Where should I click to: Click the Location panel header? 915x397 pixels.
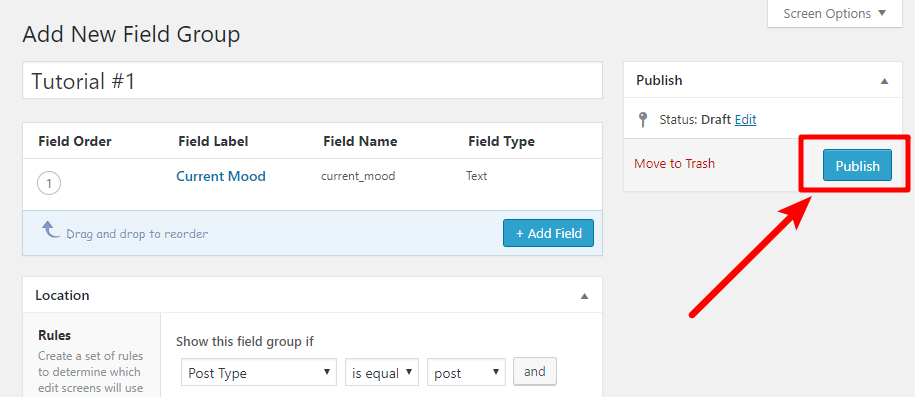pyautogui.click(x=312, y=295)
